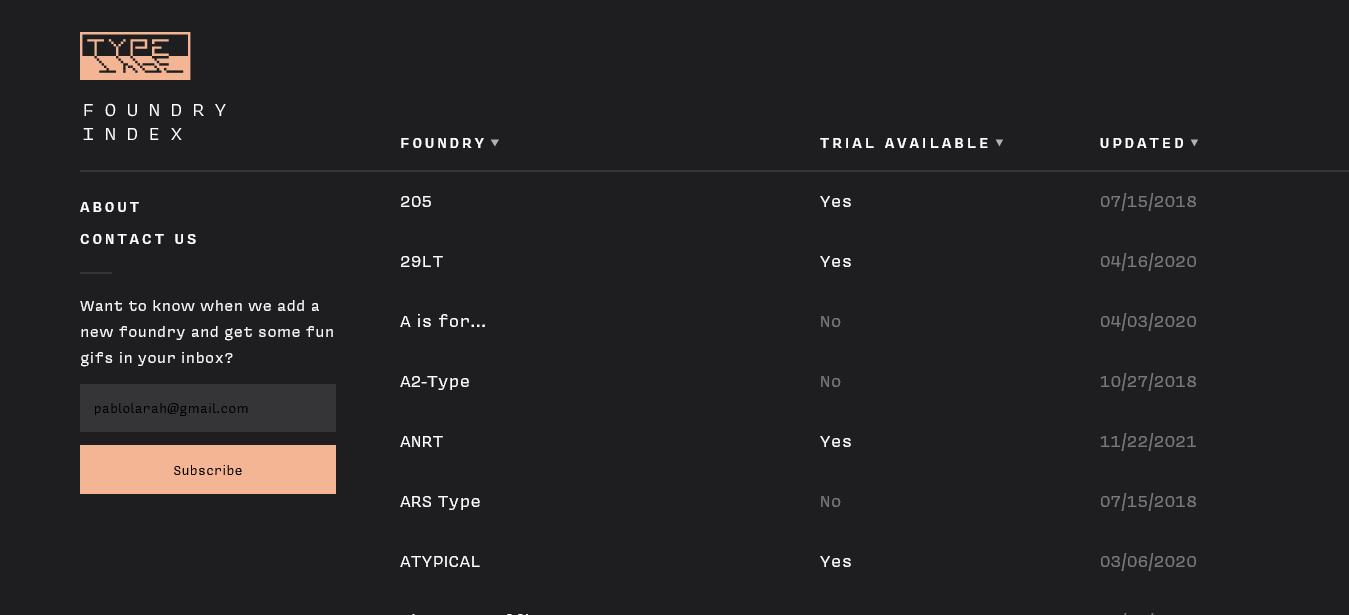Image resolution: width=1349 pixels, height=615 pixels.
Task: Click the Foundry column header label
Action: pyautogui.click(x=443, y=143)
